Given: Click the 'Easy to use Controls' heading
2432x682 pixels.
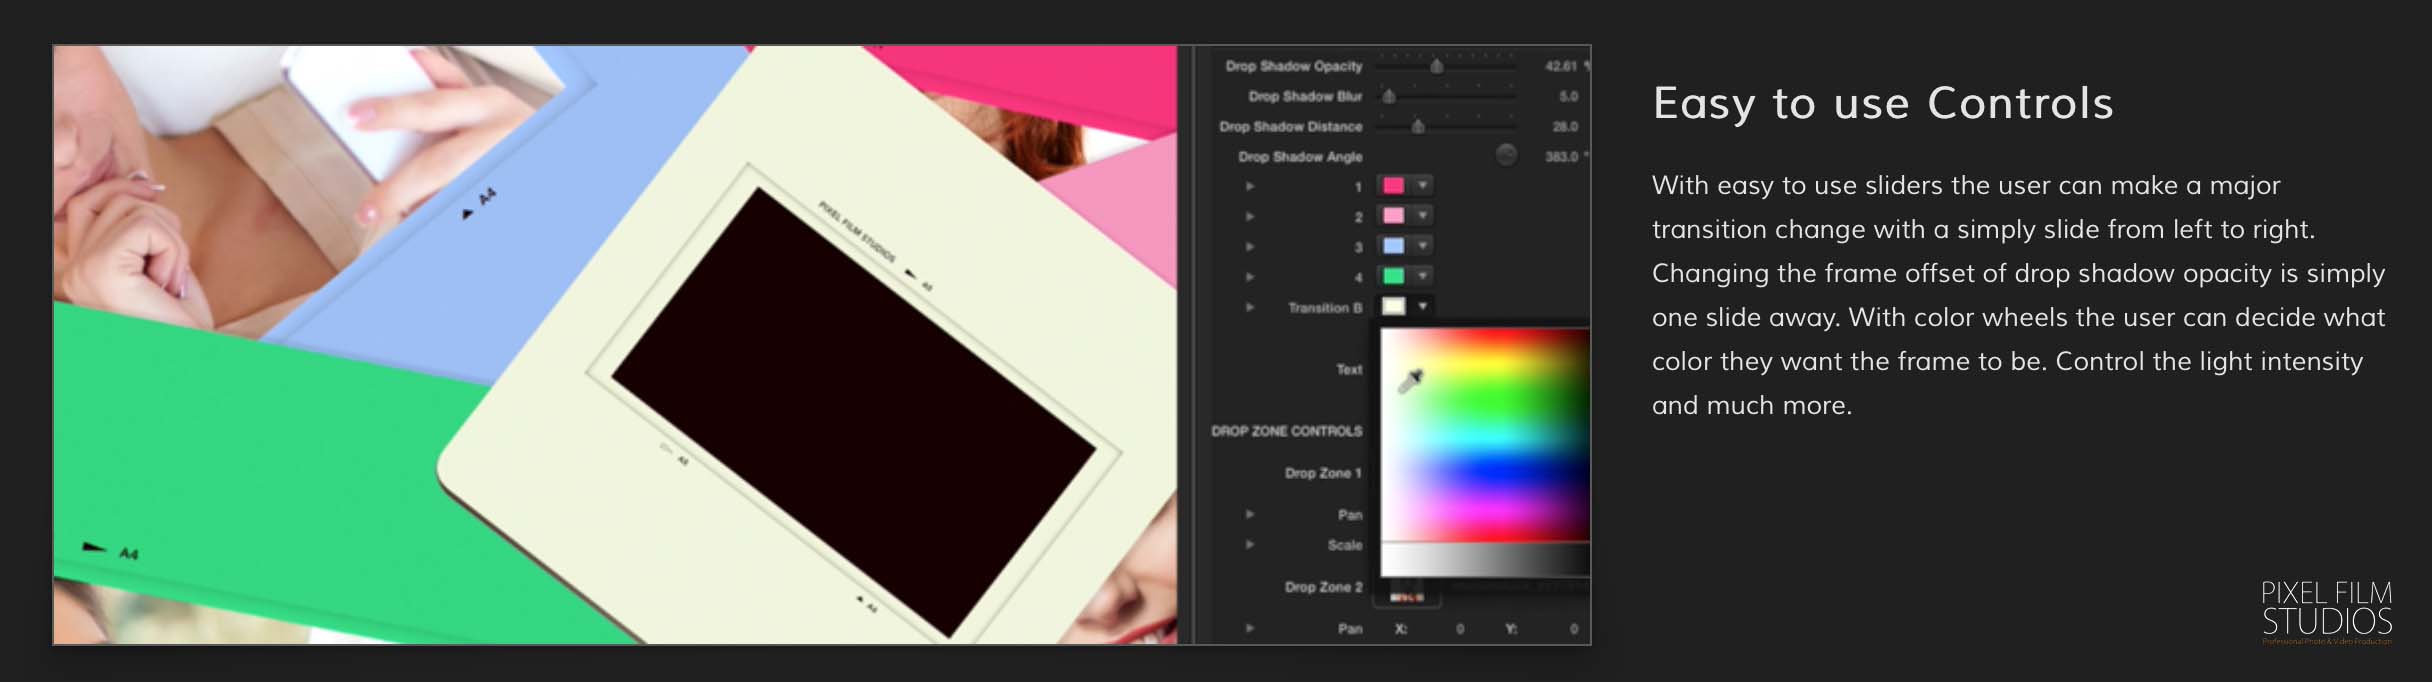Looking at the screenshot, I should (x=1883, y=103).
